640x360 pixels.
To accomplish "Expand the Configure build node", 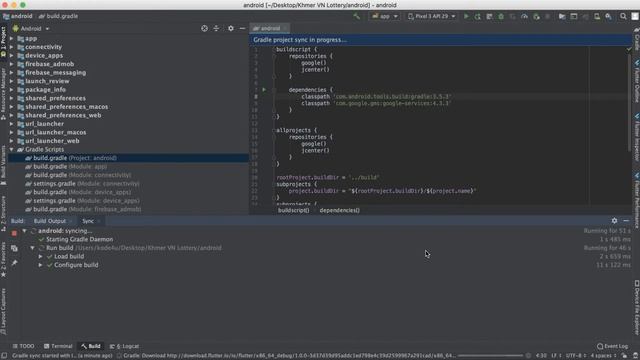I will [40, 265].
